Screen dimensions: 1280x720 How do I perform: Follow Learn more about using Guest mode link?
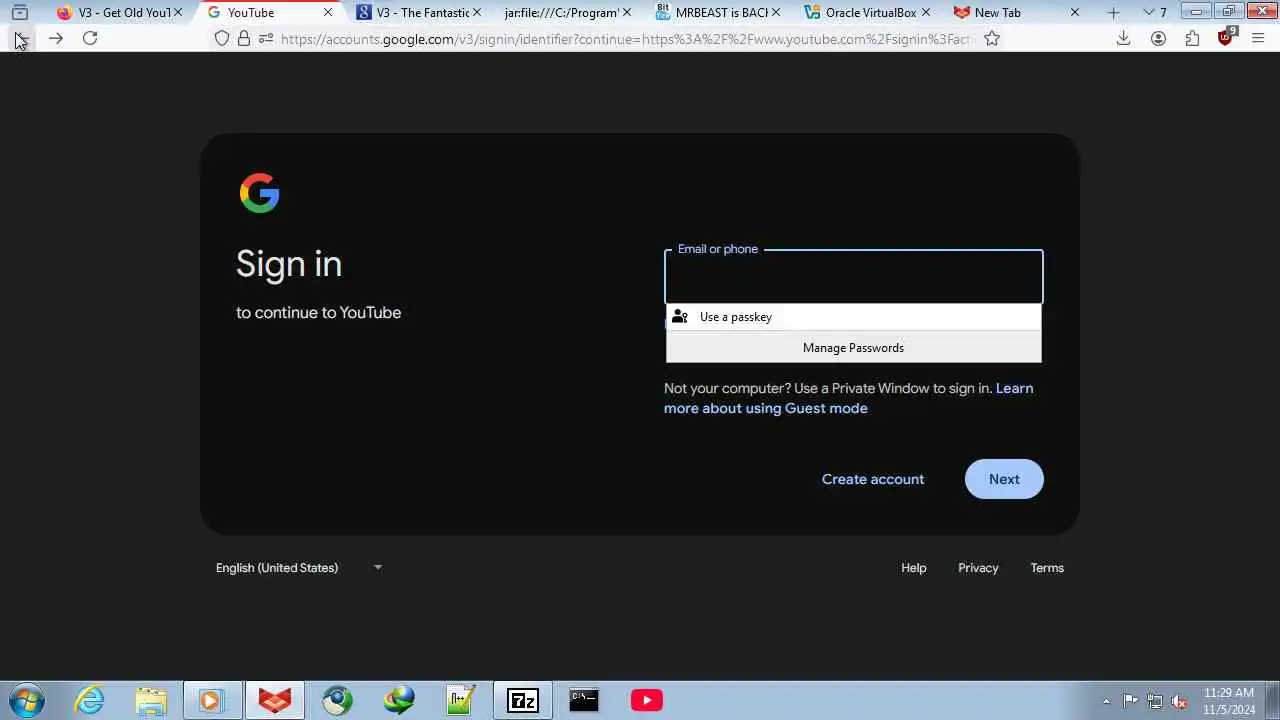[x=849, y=398]
